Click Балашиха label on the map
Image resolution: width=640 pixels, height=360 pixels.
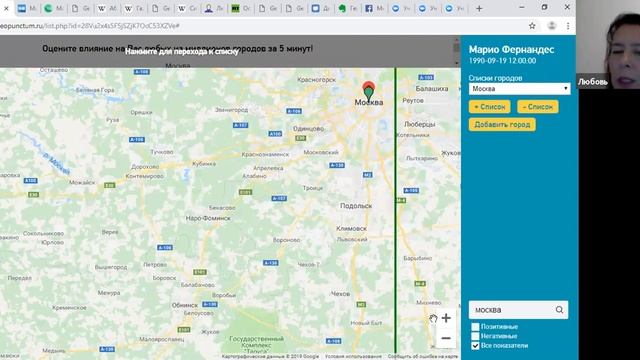(431, 89)
